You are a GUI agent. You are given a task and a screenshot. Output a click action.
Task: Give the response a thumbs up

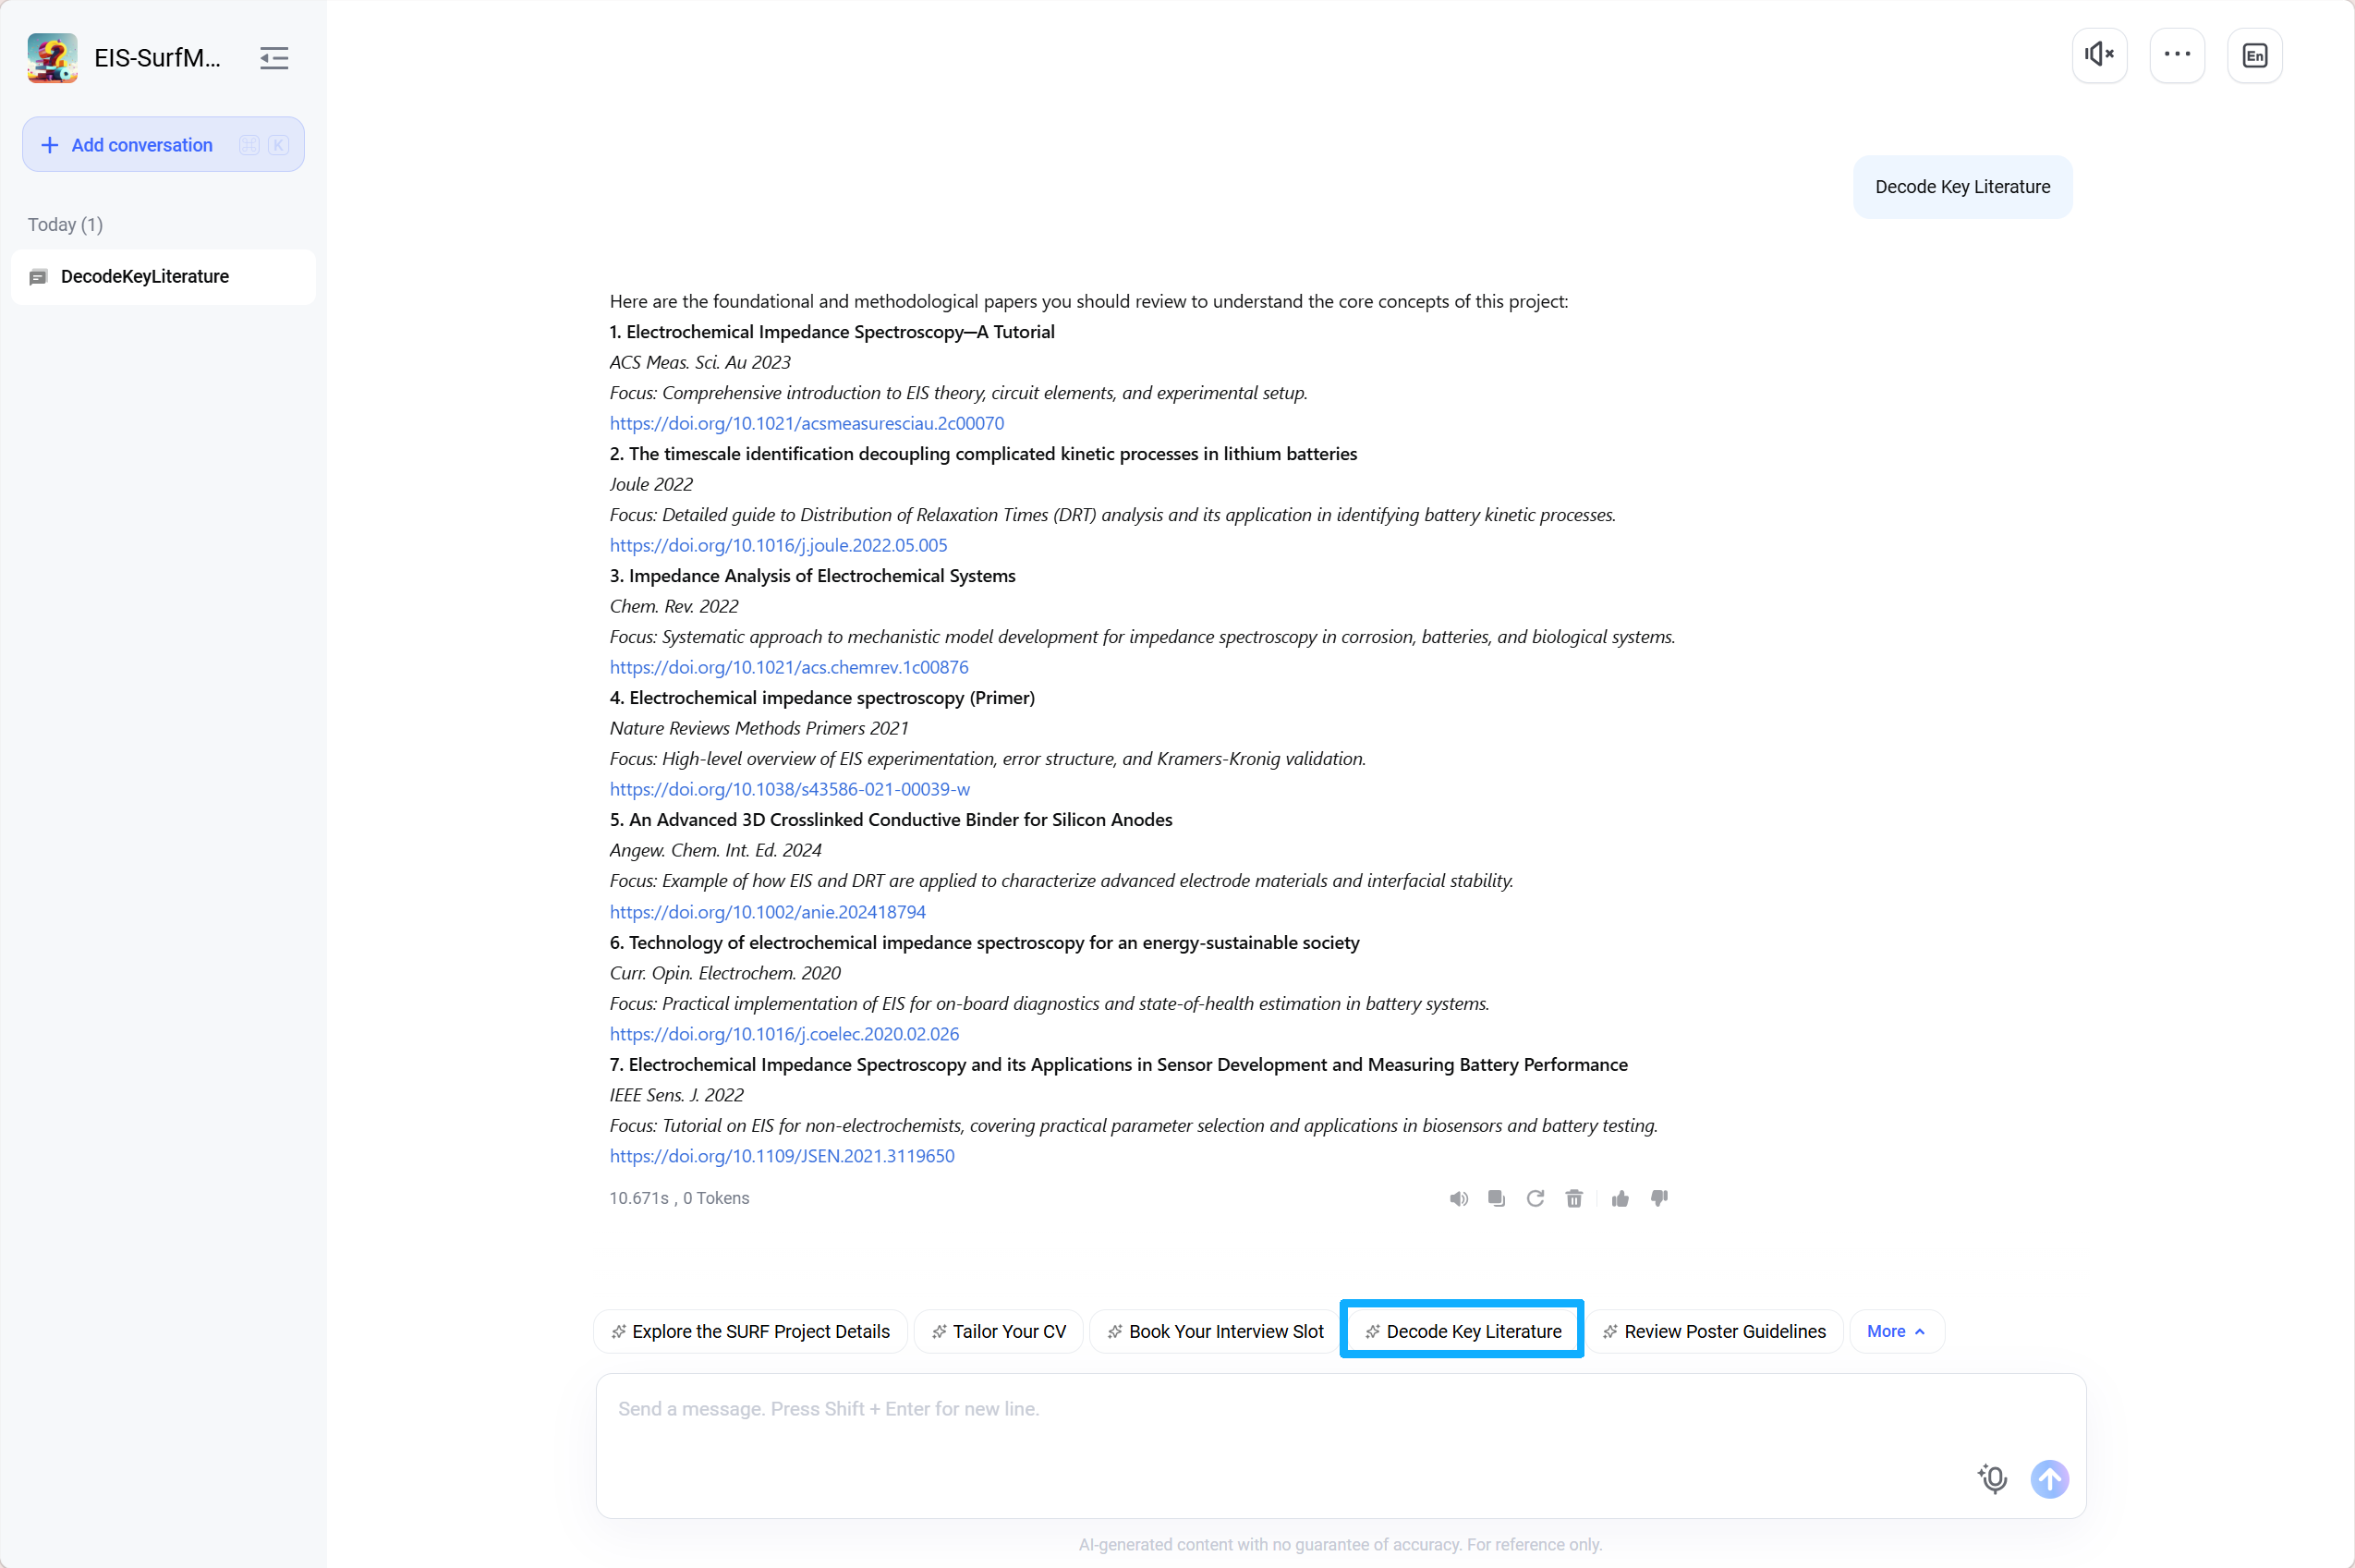click(1620, 1198)
